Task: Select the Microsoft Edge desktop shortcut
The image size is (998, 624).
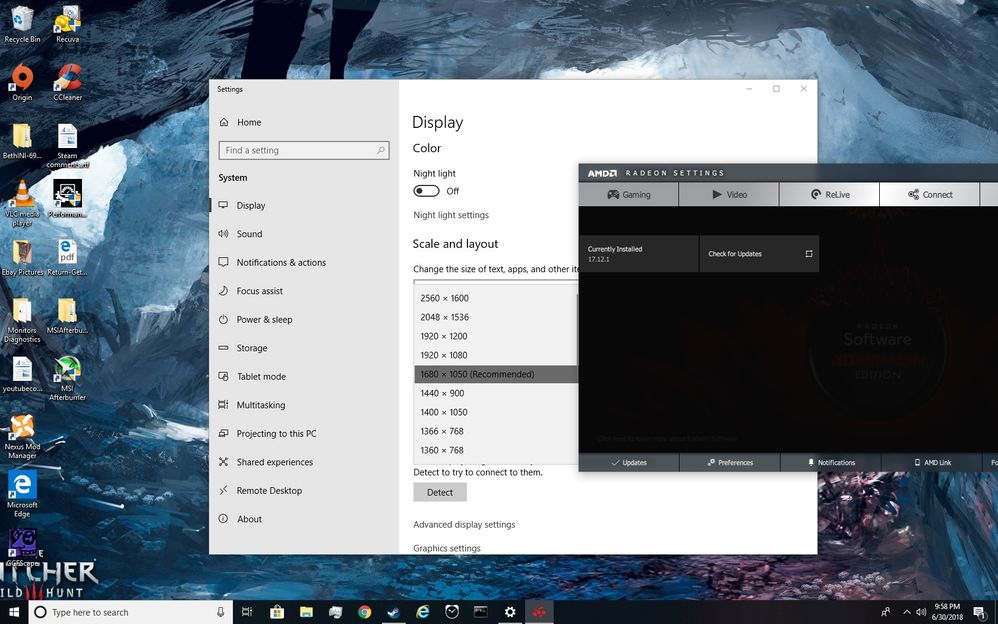Action: tap(22, 495)
